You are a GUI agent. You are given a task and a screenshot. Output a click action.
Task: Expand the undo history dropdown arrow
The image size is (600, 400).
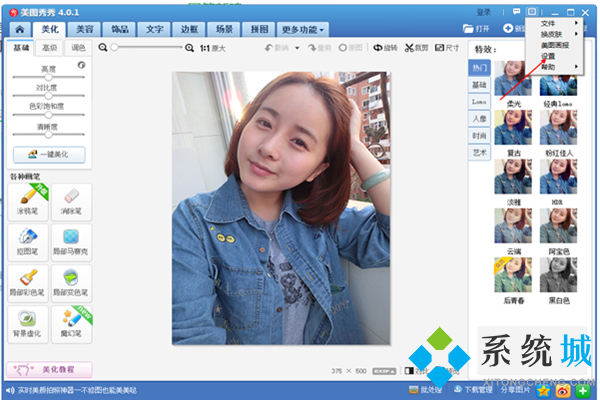click(297, 48)
